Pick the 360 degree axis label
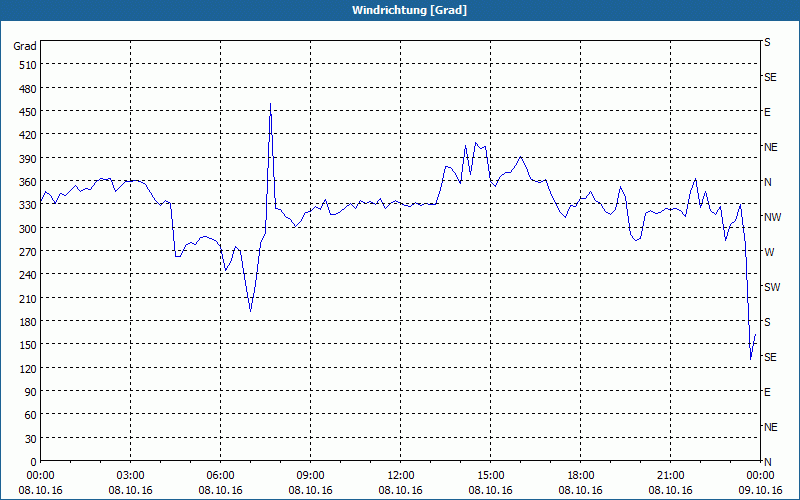The width and height of the screenshot is (800, 500). point(28,182)
